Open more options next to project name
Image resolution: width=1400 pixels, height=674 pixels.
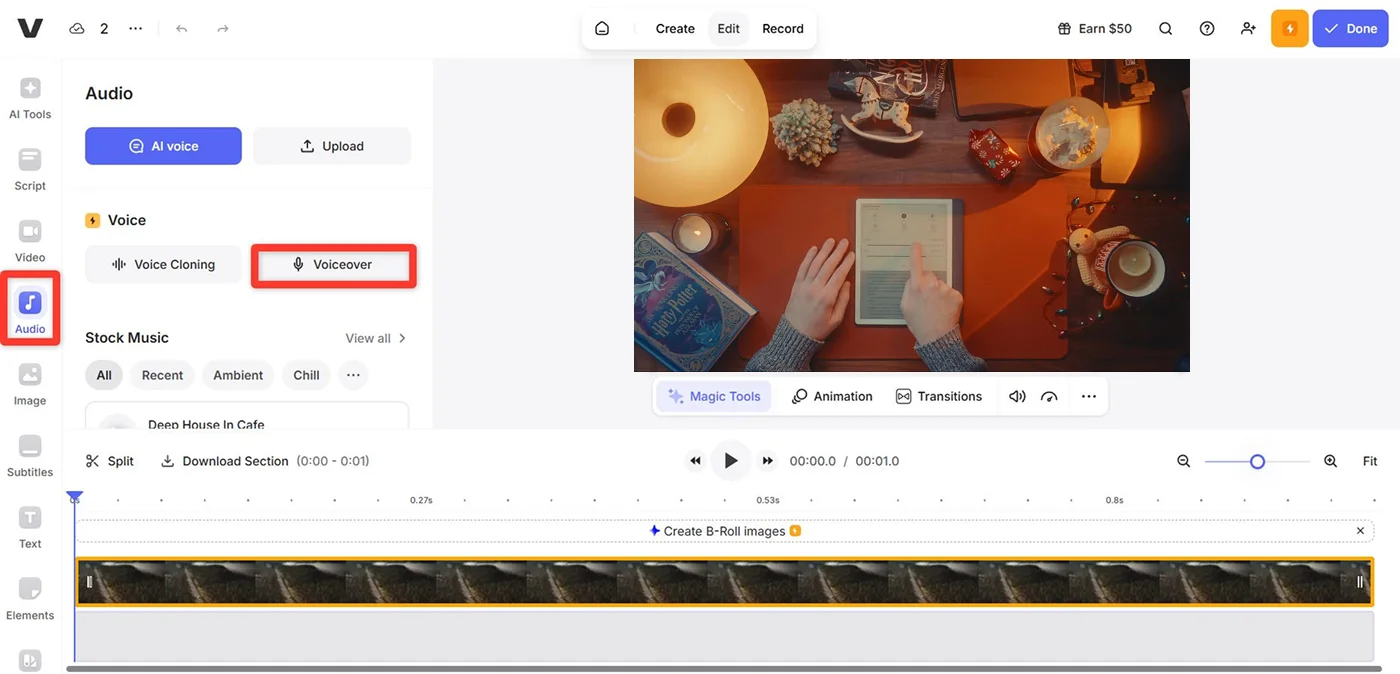136,29
